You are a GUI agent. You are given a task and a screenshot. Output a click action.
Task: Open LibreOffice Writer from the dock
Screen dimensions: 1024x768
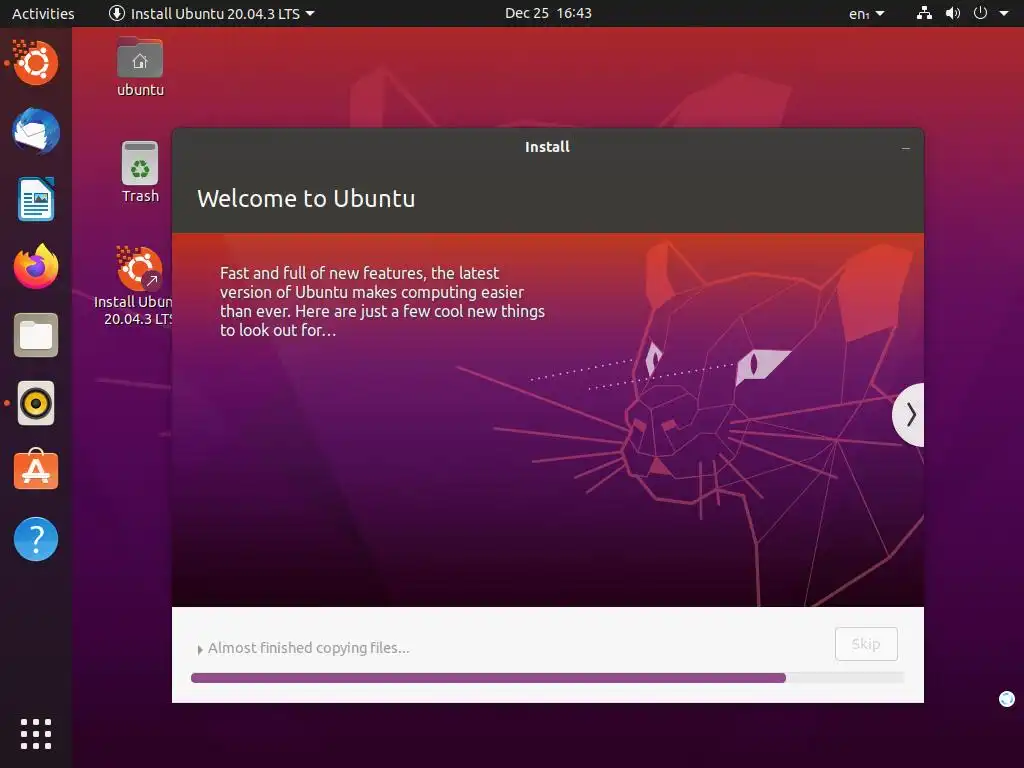click(36, 199)
